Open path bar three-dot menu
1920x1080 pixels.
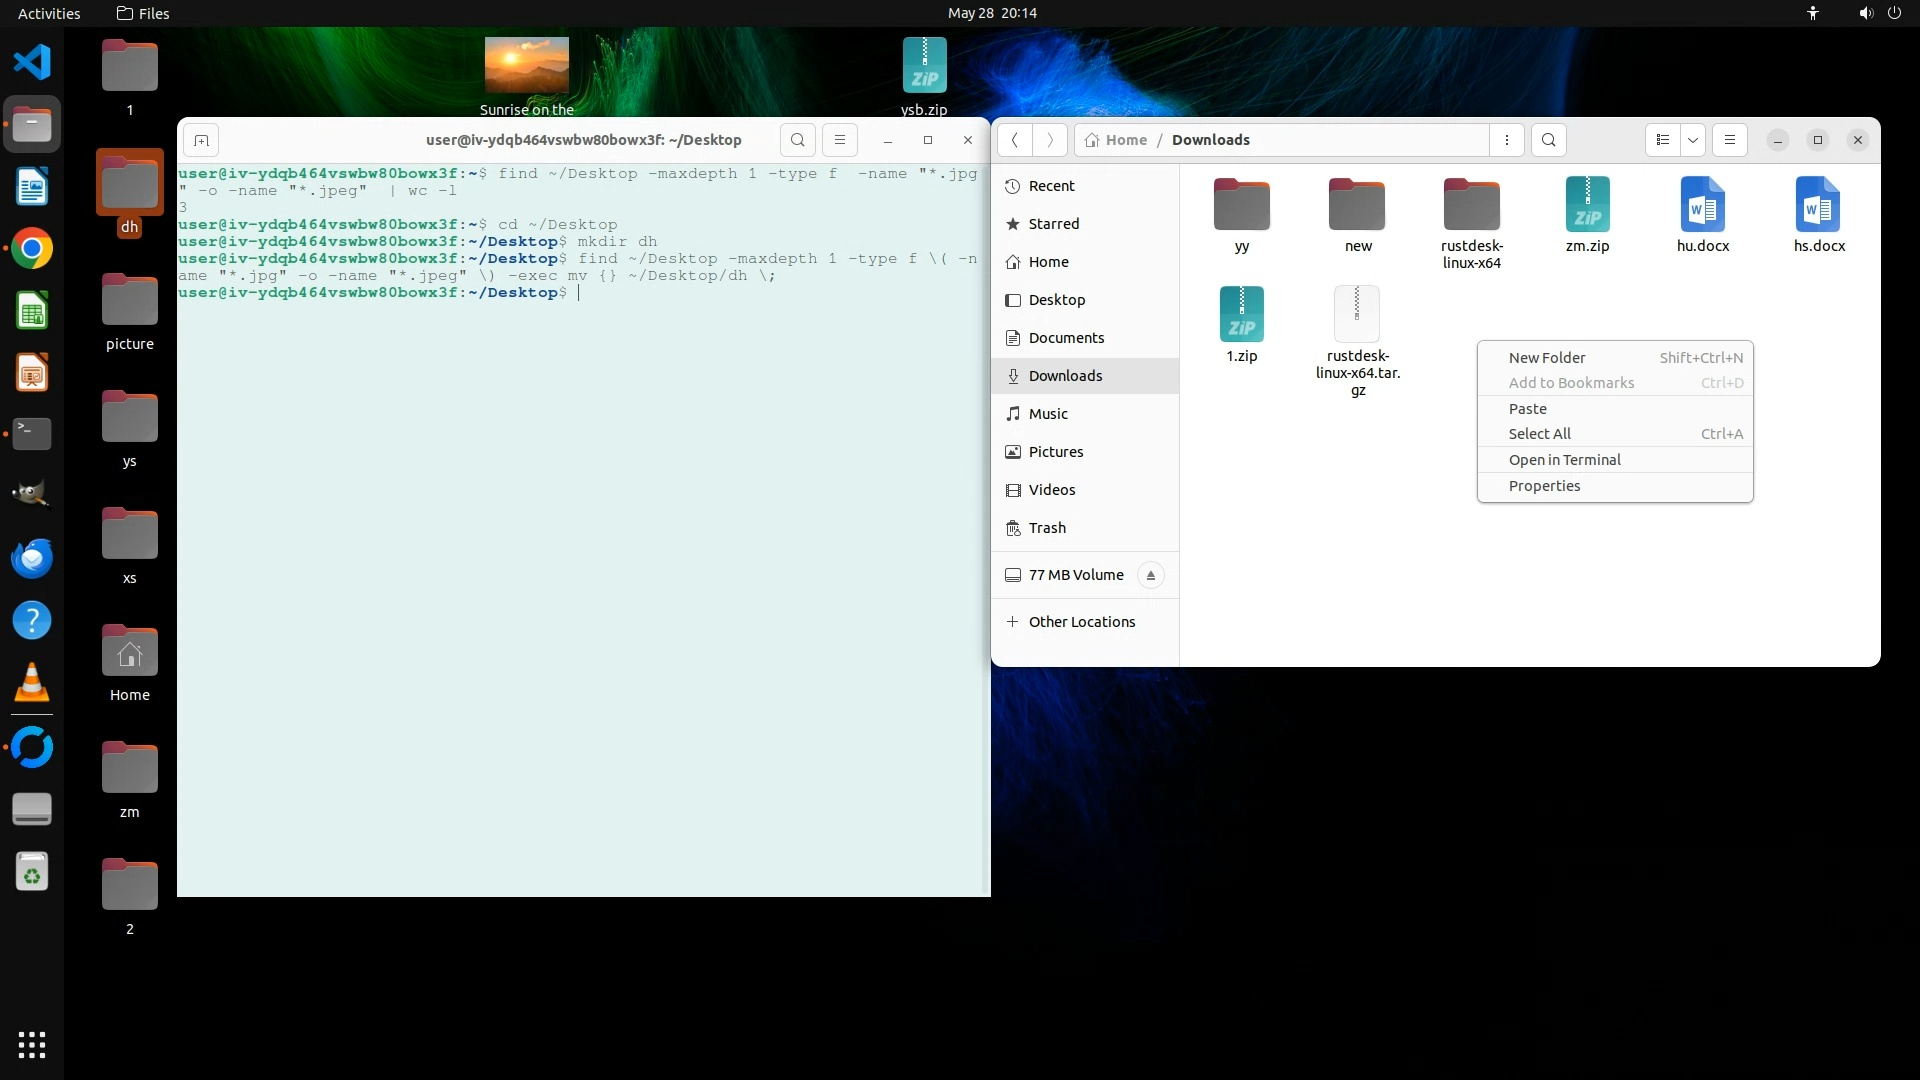(x=1507, y=140)
